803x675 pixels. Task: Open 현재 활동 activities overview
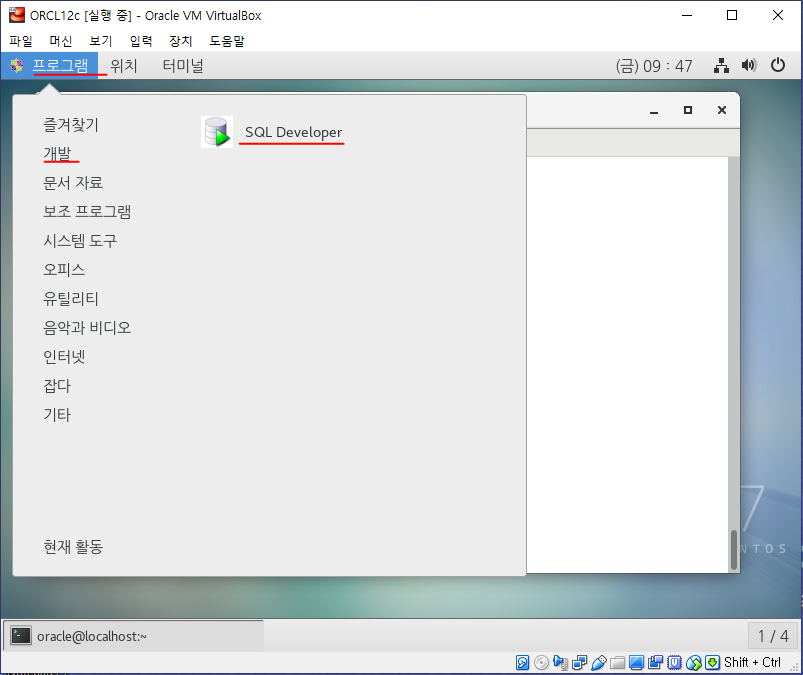tap(73, 546)
